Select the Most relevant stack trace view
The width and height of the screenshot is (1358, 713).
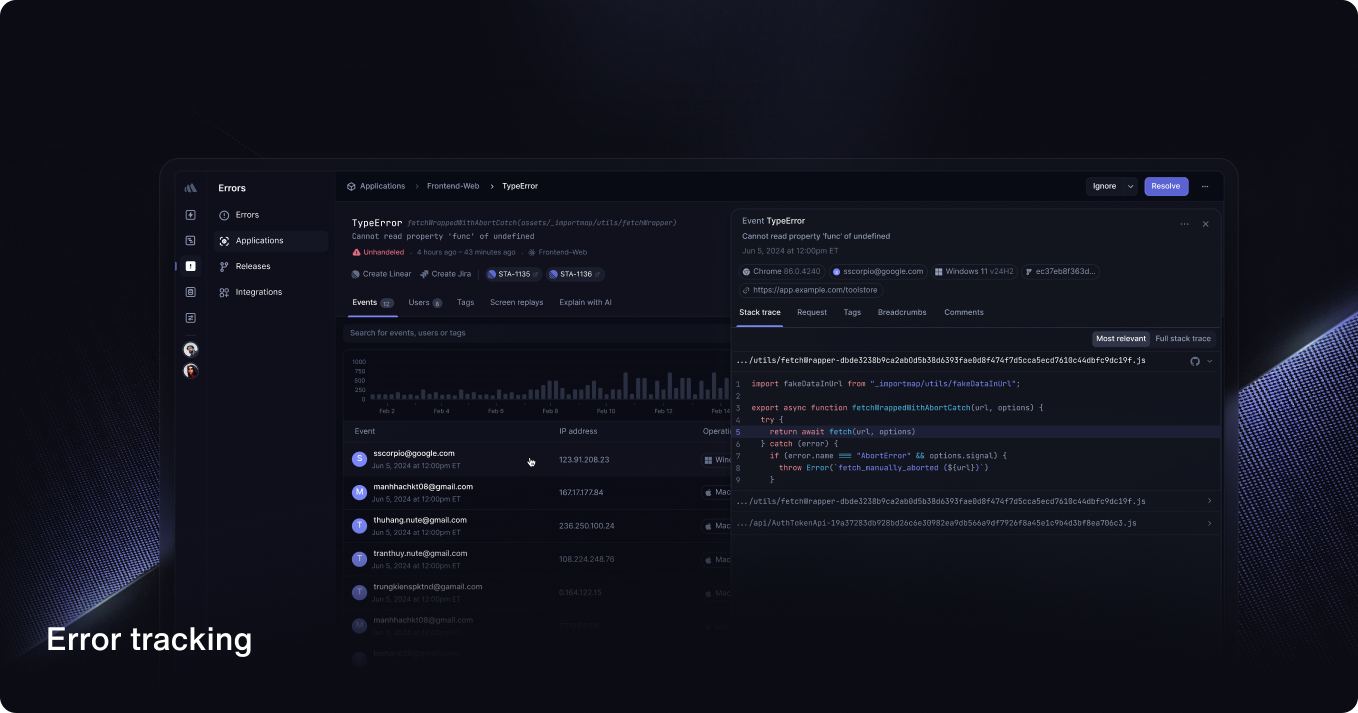pyautogui.click(x=1120, y=338)
